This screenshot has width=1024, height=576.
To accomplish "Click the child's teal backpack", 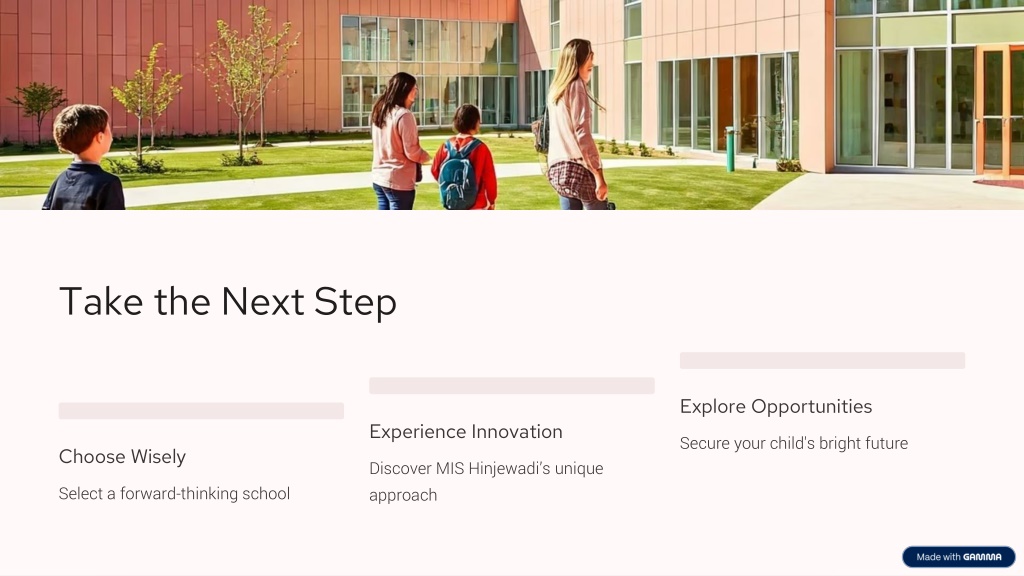I will click(x=459, y=174).
